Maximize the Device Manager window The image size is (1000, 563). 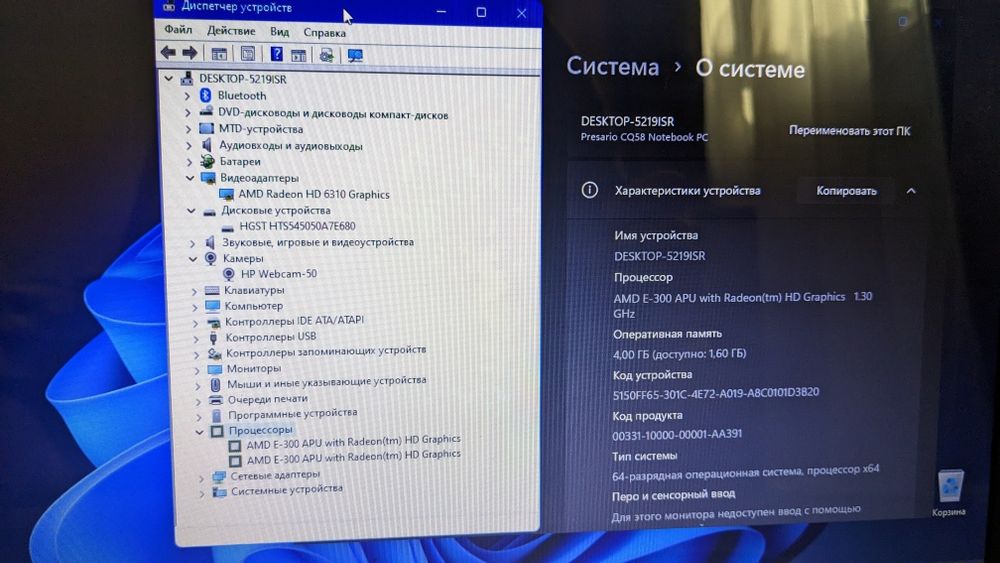[481, 12]
